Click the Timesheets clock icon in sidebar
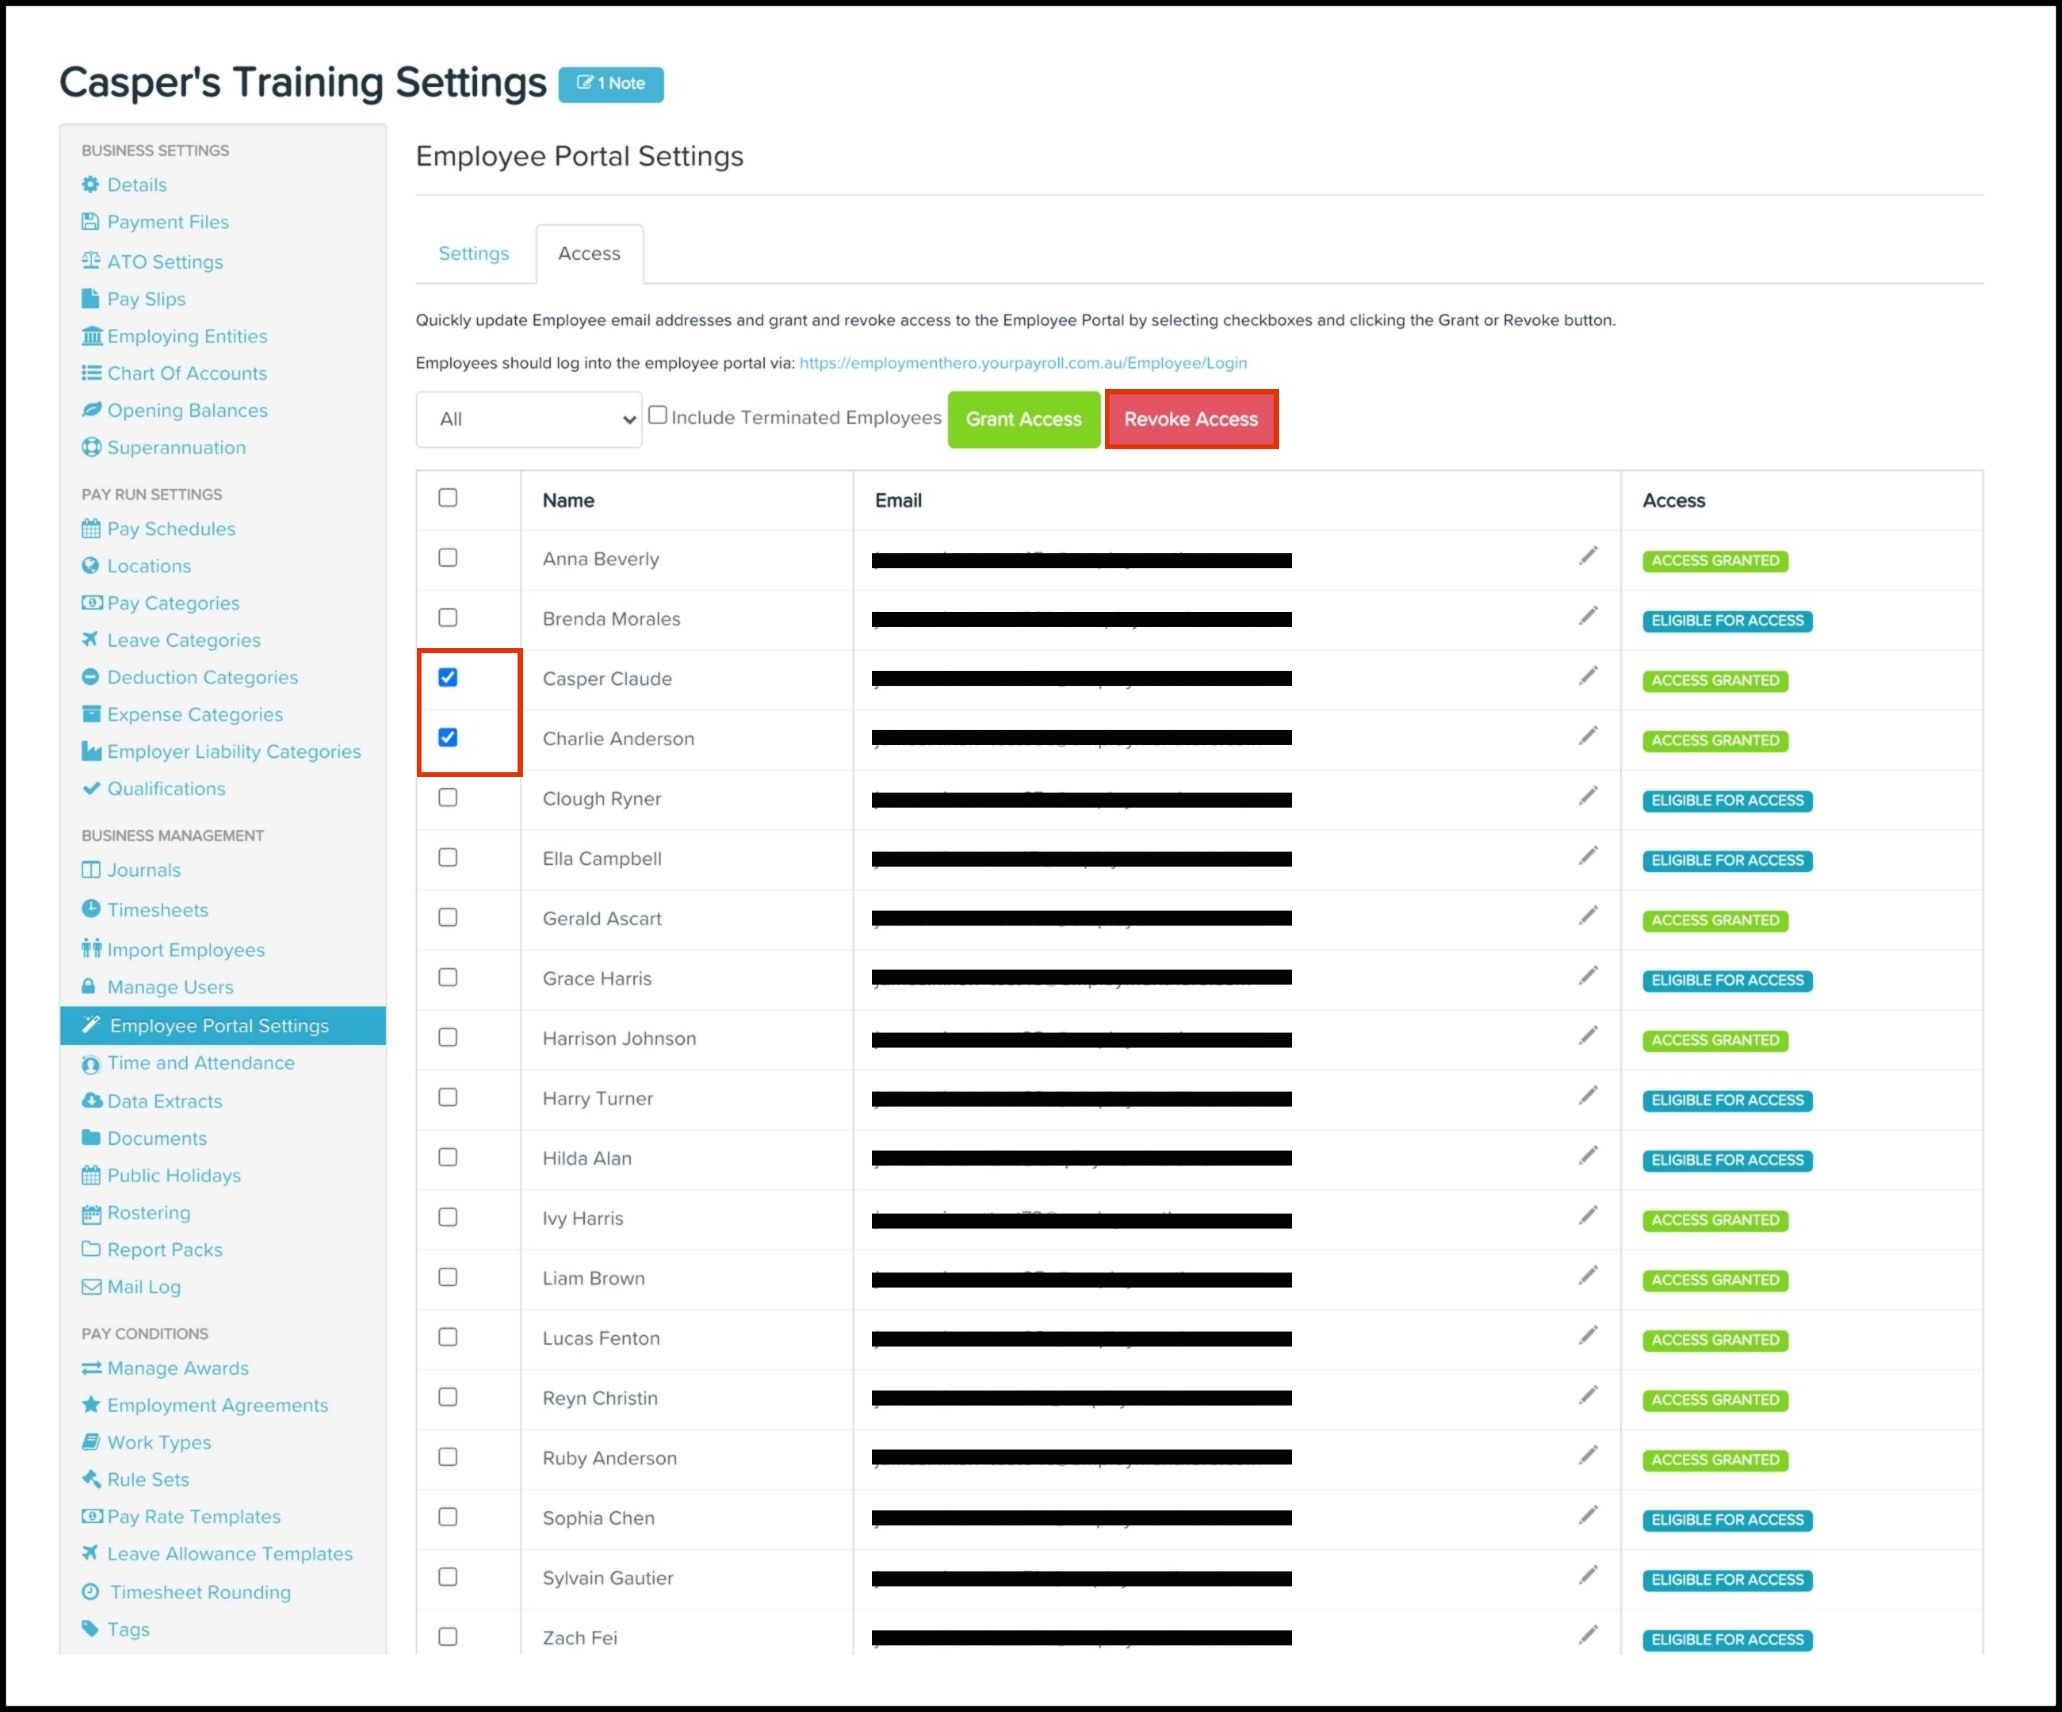Viewport: 2062px width, 1712px height. [91, 909]
